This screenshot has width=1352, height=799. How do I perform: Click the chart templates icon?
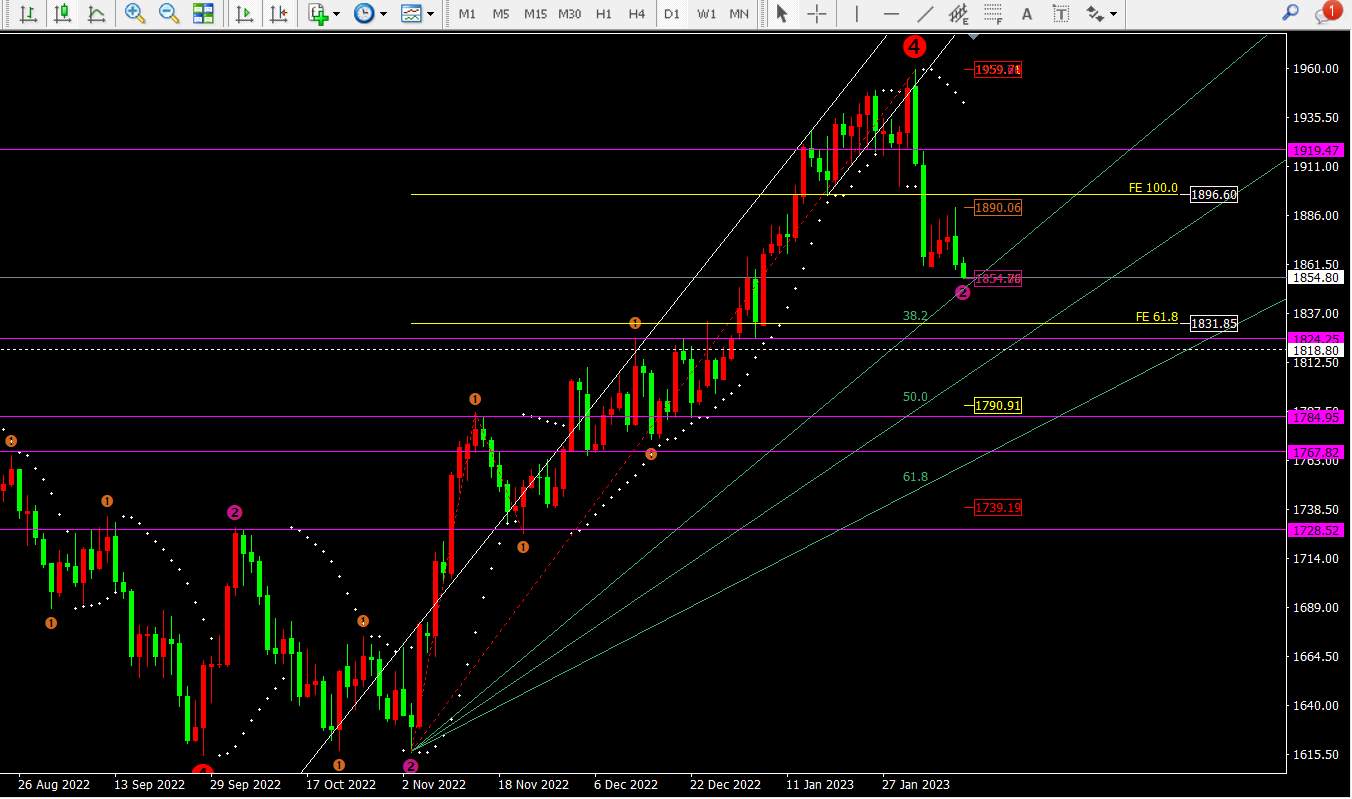[411, 14]
